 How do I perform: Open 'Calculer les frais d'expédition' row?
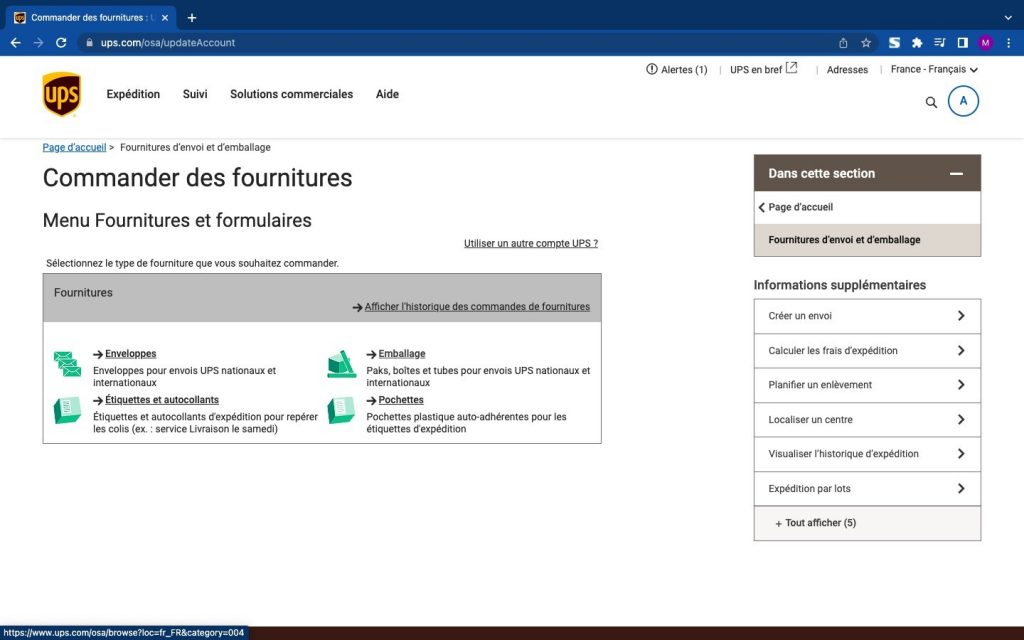pos(867,351)
